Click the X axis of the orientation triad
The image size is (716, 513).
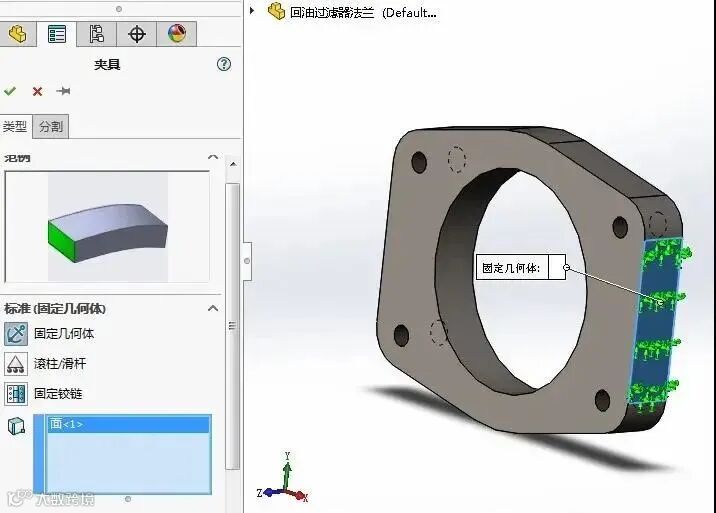(x=300, y=496)
